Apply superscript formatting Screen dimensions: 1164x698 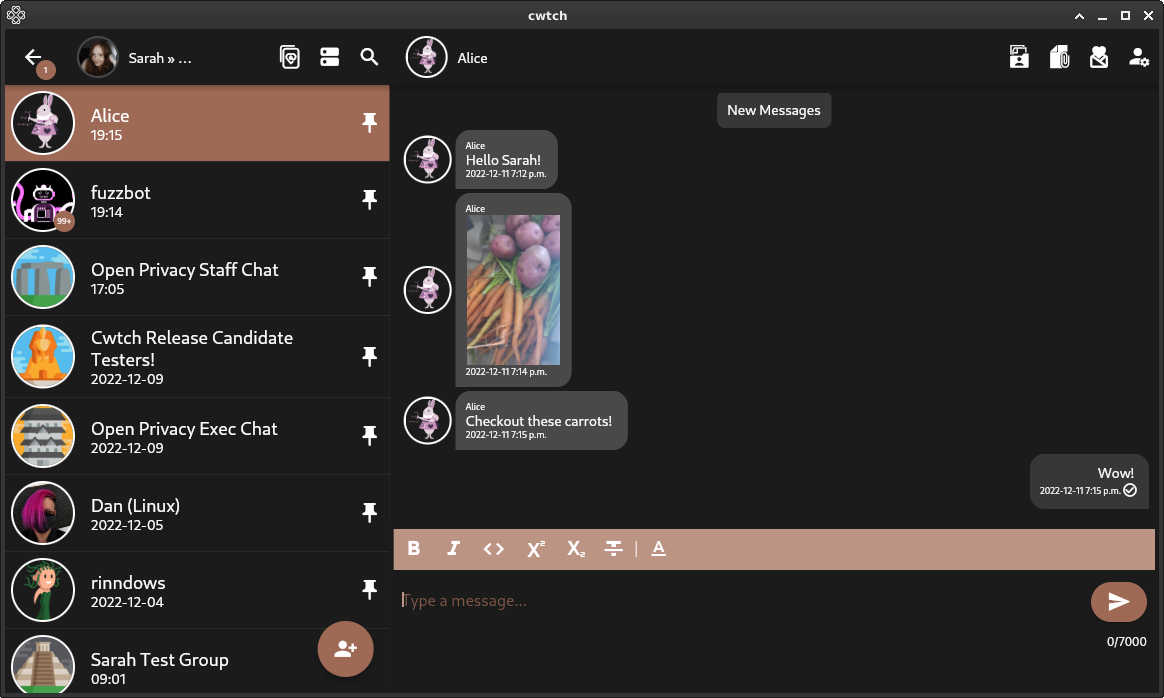point(535,549)
